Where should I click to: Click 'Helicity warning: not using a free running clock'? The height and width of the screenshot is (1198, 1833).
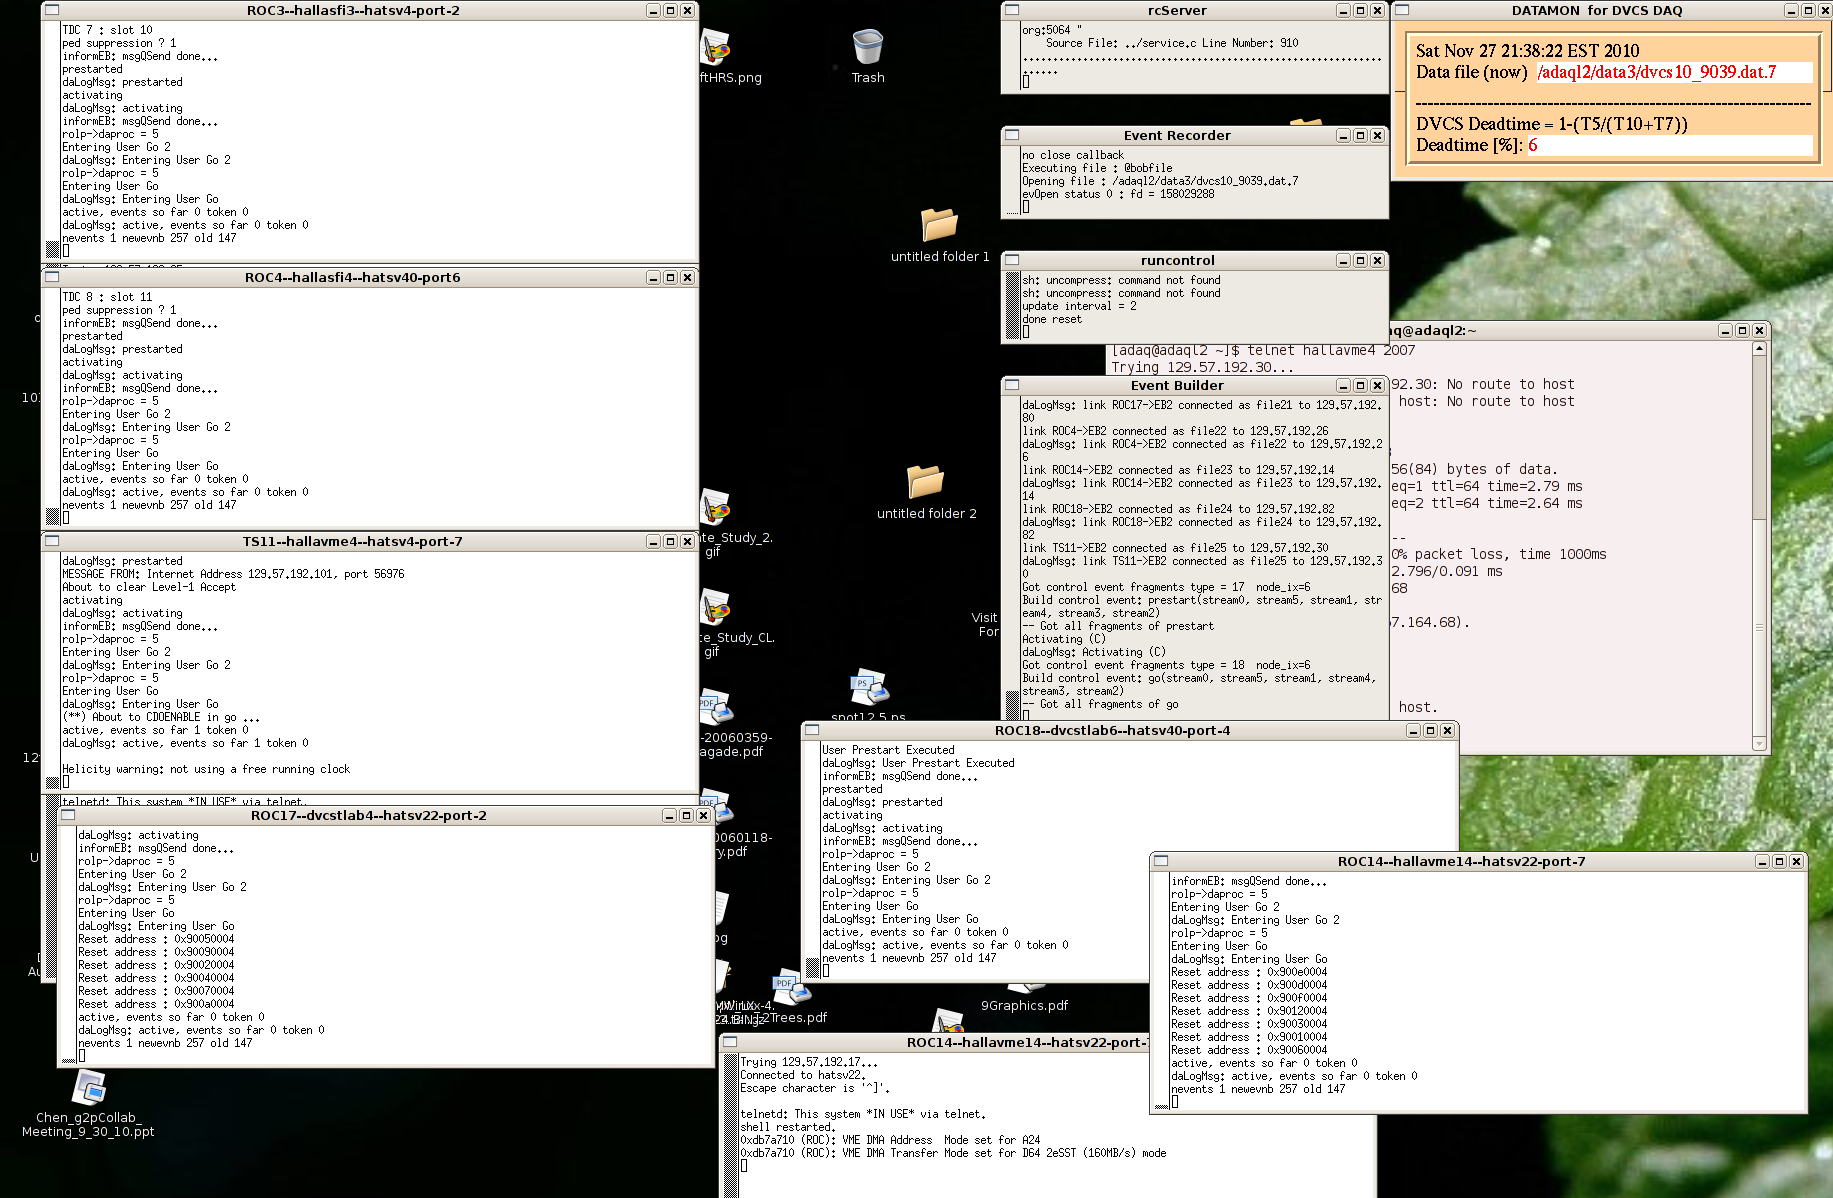pyautogui.click(x=206, y=769)
